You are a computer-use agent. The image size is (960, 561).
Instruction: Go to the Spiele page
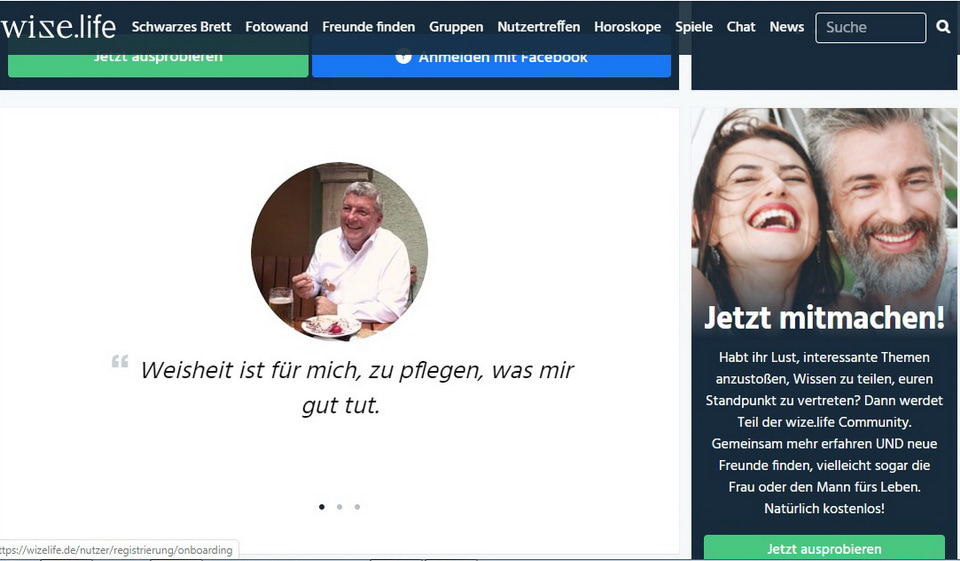tap(694, 27)
